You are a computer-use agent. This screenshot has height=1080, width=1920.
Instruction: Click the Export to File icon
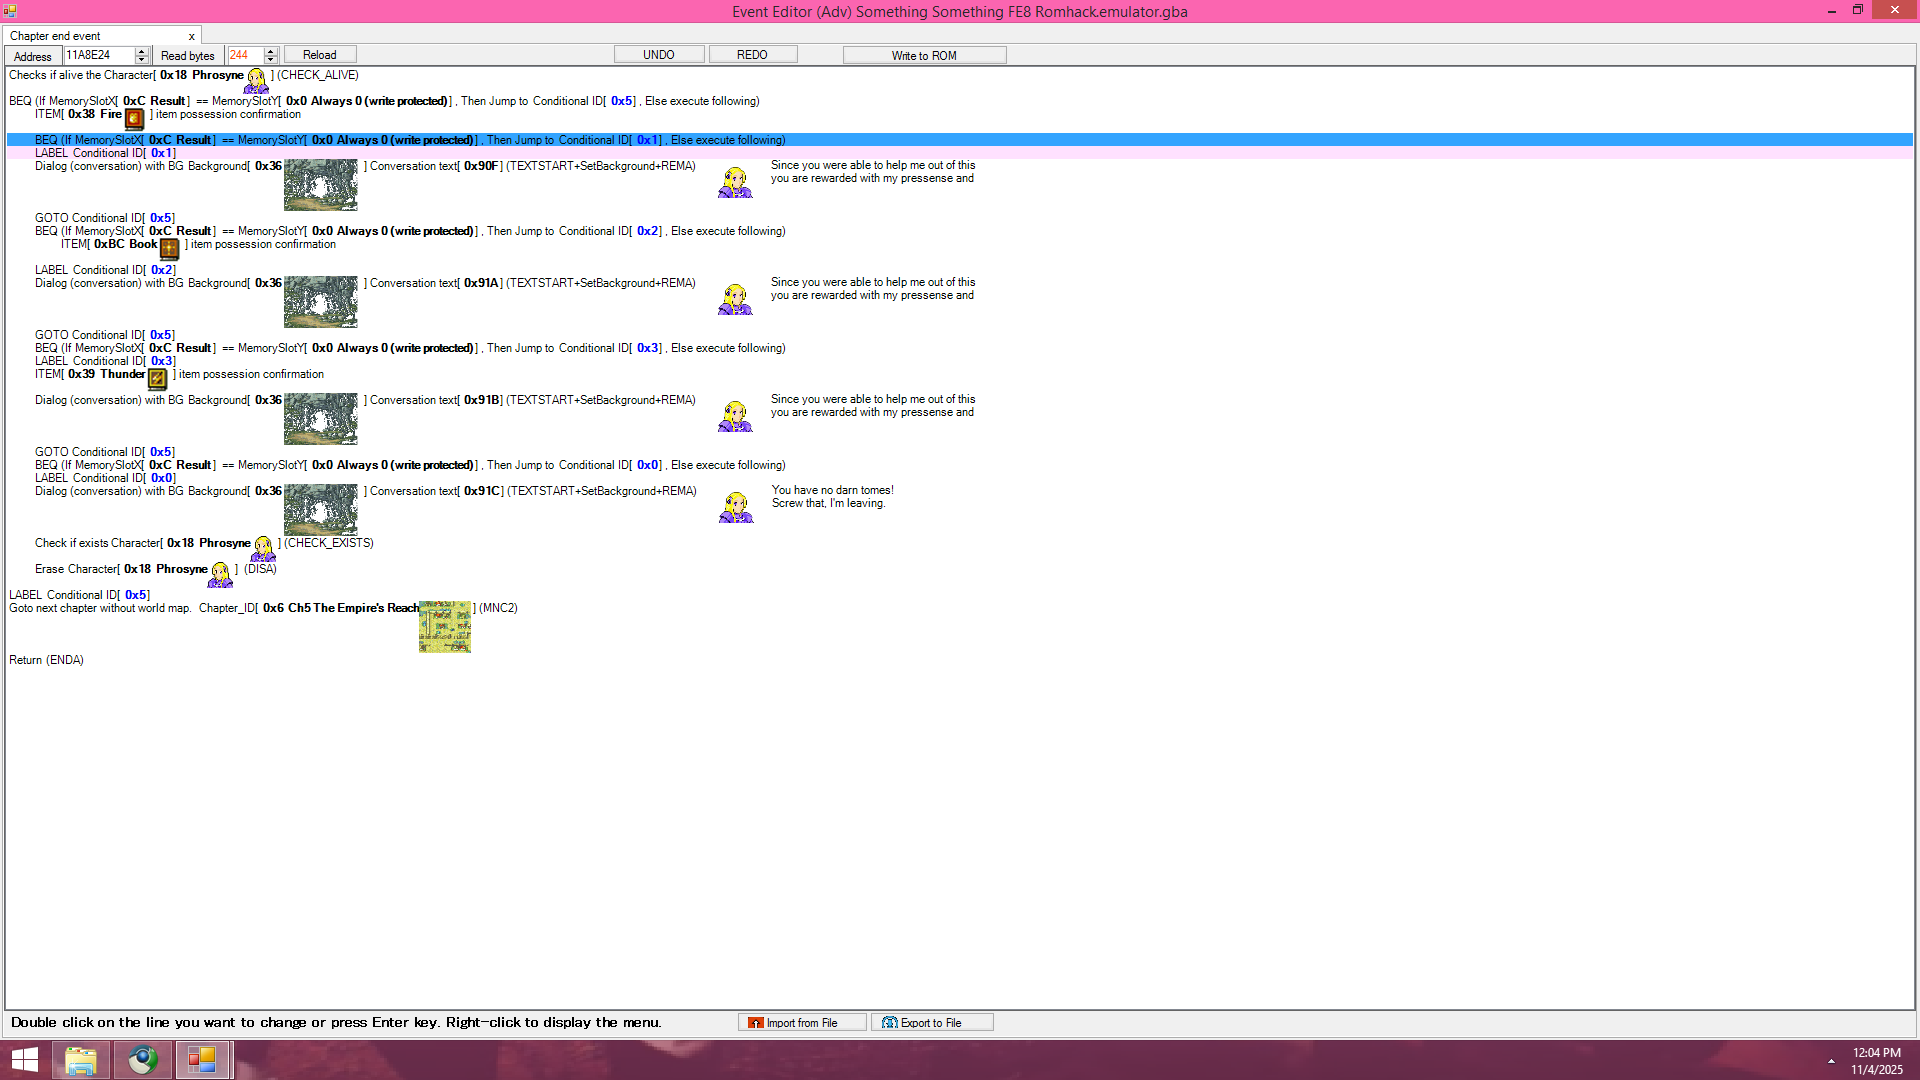(889, 1023)
